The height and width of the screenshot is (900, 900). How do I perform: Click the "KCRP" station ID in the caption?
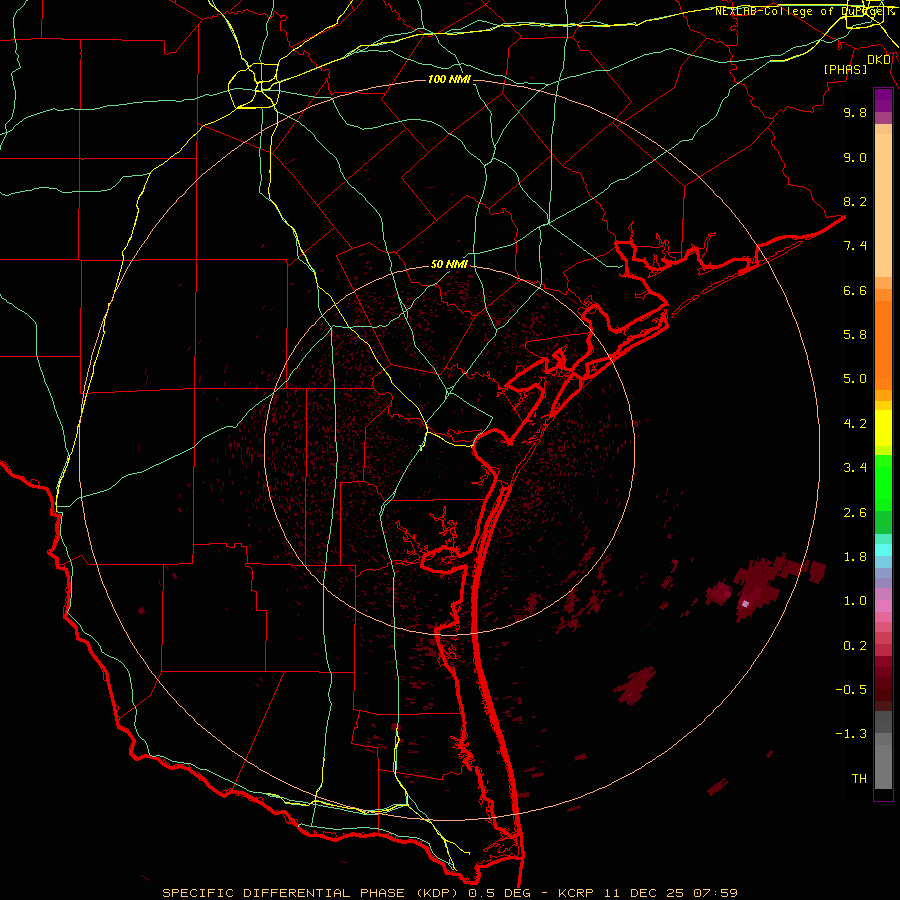pyautogui.click(x=576, y=893)
